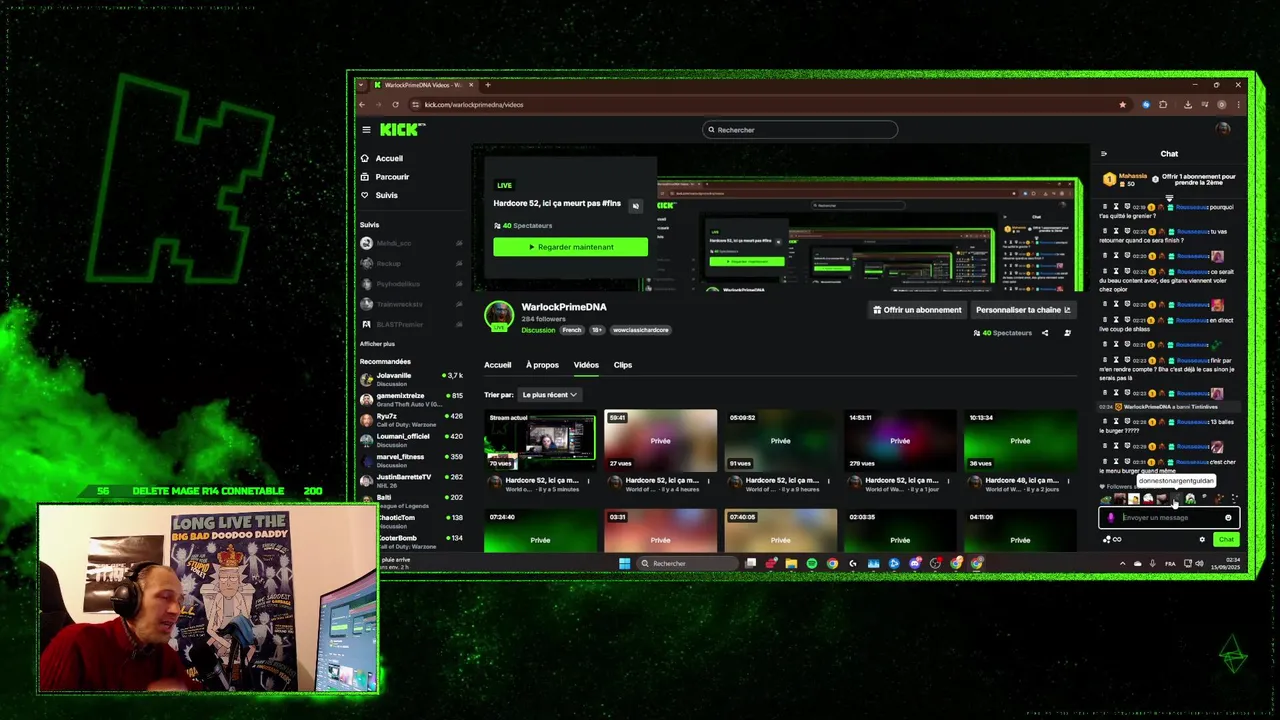This screenshot has height=720, width=1280.
Task: Open the 59:41 private video thumbnail
Action: pyautogui.click(x=660, y=440)
